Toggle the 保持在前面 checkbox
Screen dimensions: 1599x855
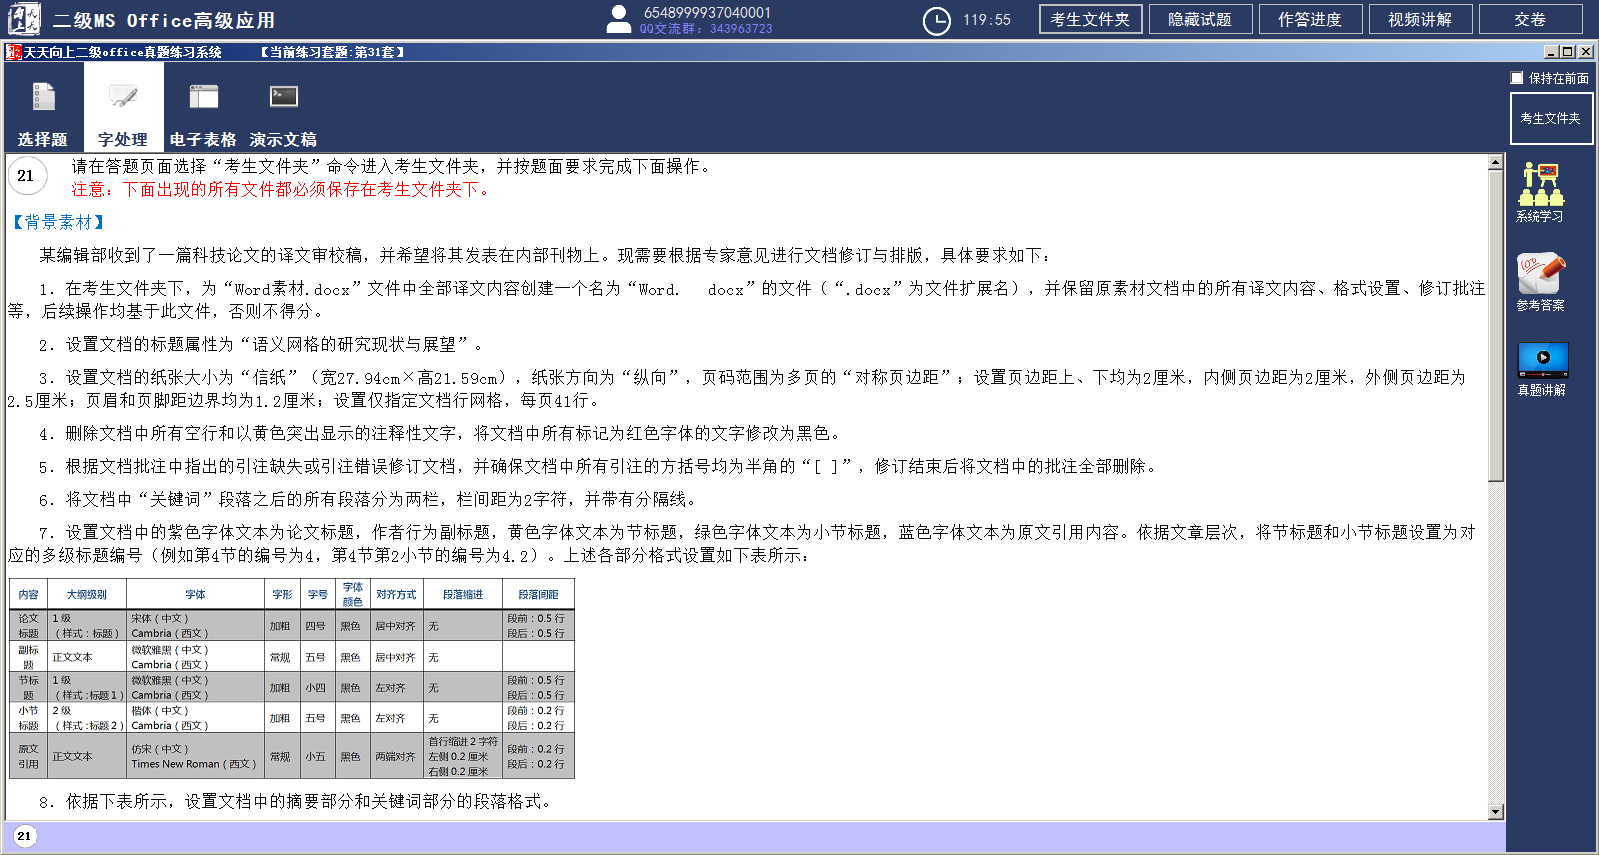coord(1517,78)
